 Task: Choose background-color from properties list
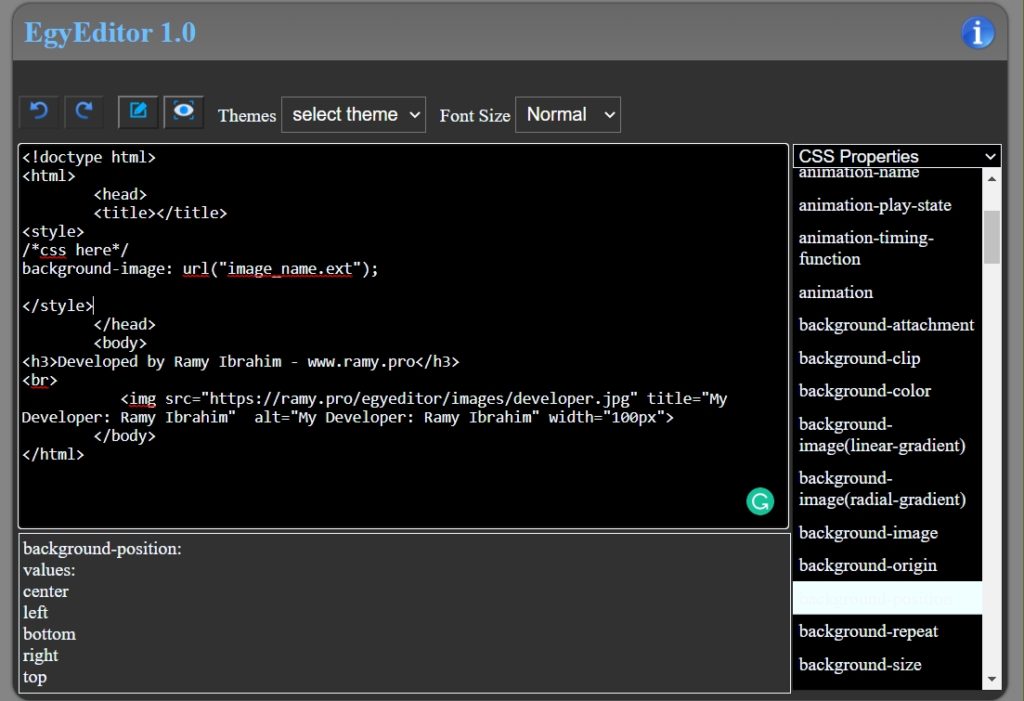point(864,391)
